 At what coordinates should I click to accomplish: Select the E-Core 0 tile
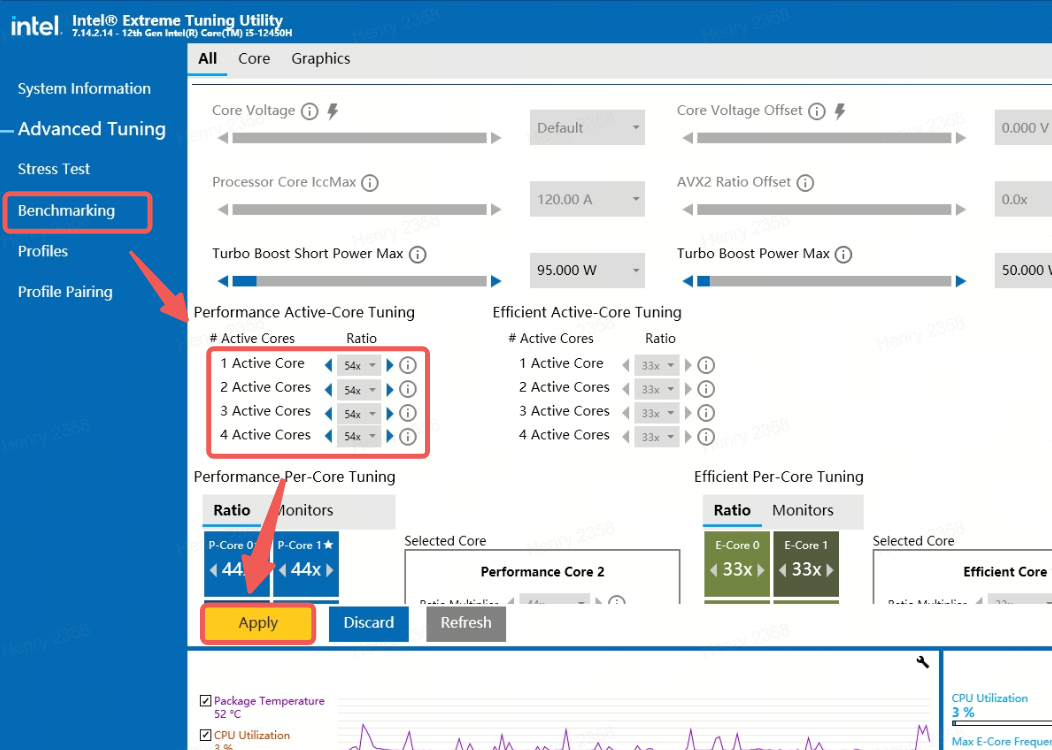pos(737,564)
